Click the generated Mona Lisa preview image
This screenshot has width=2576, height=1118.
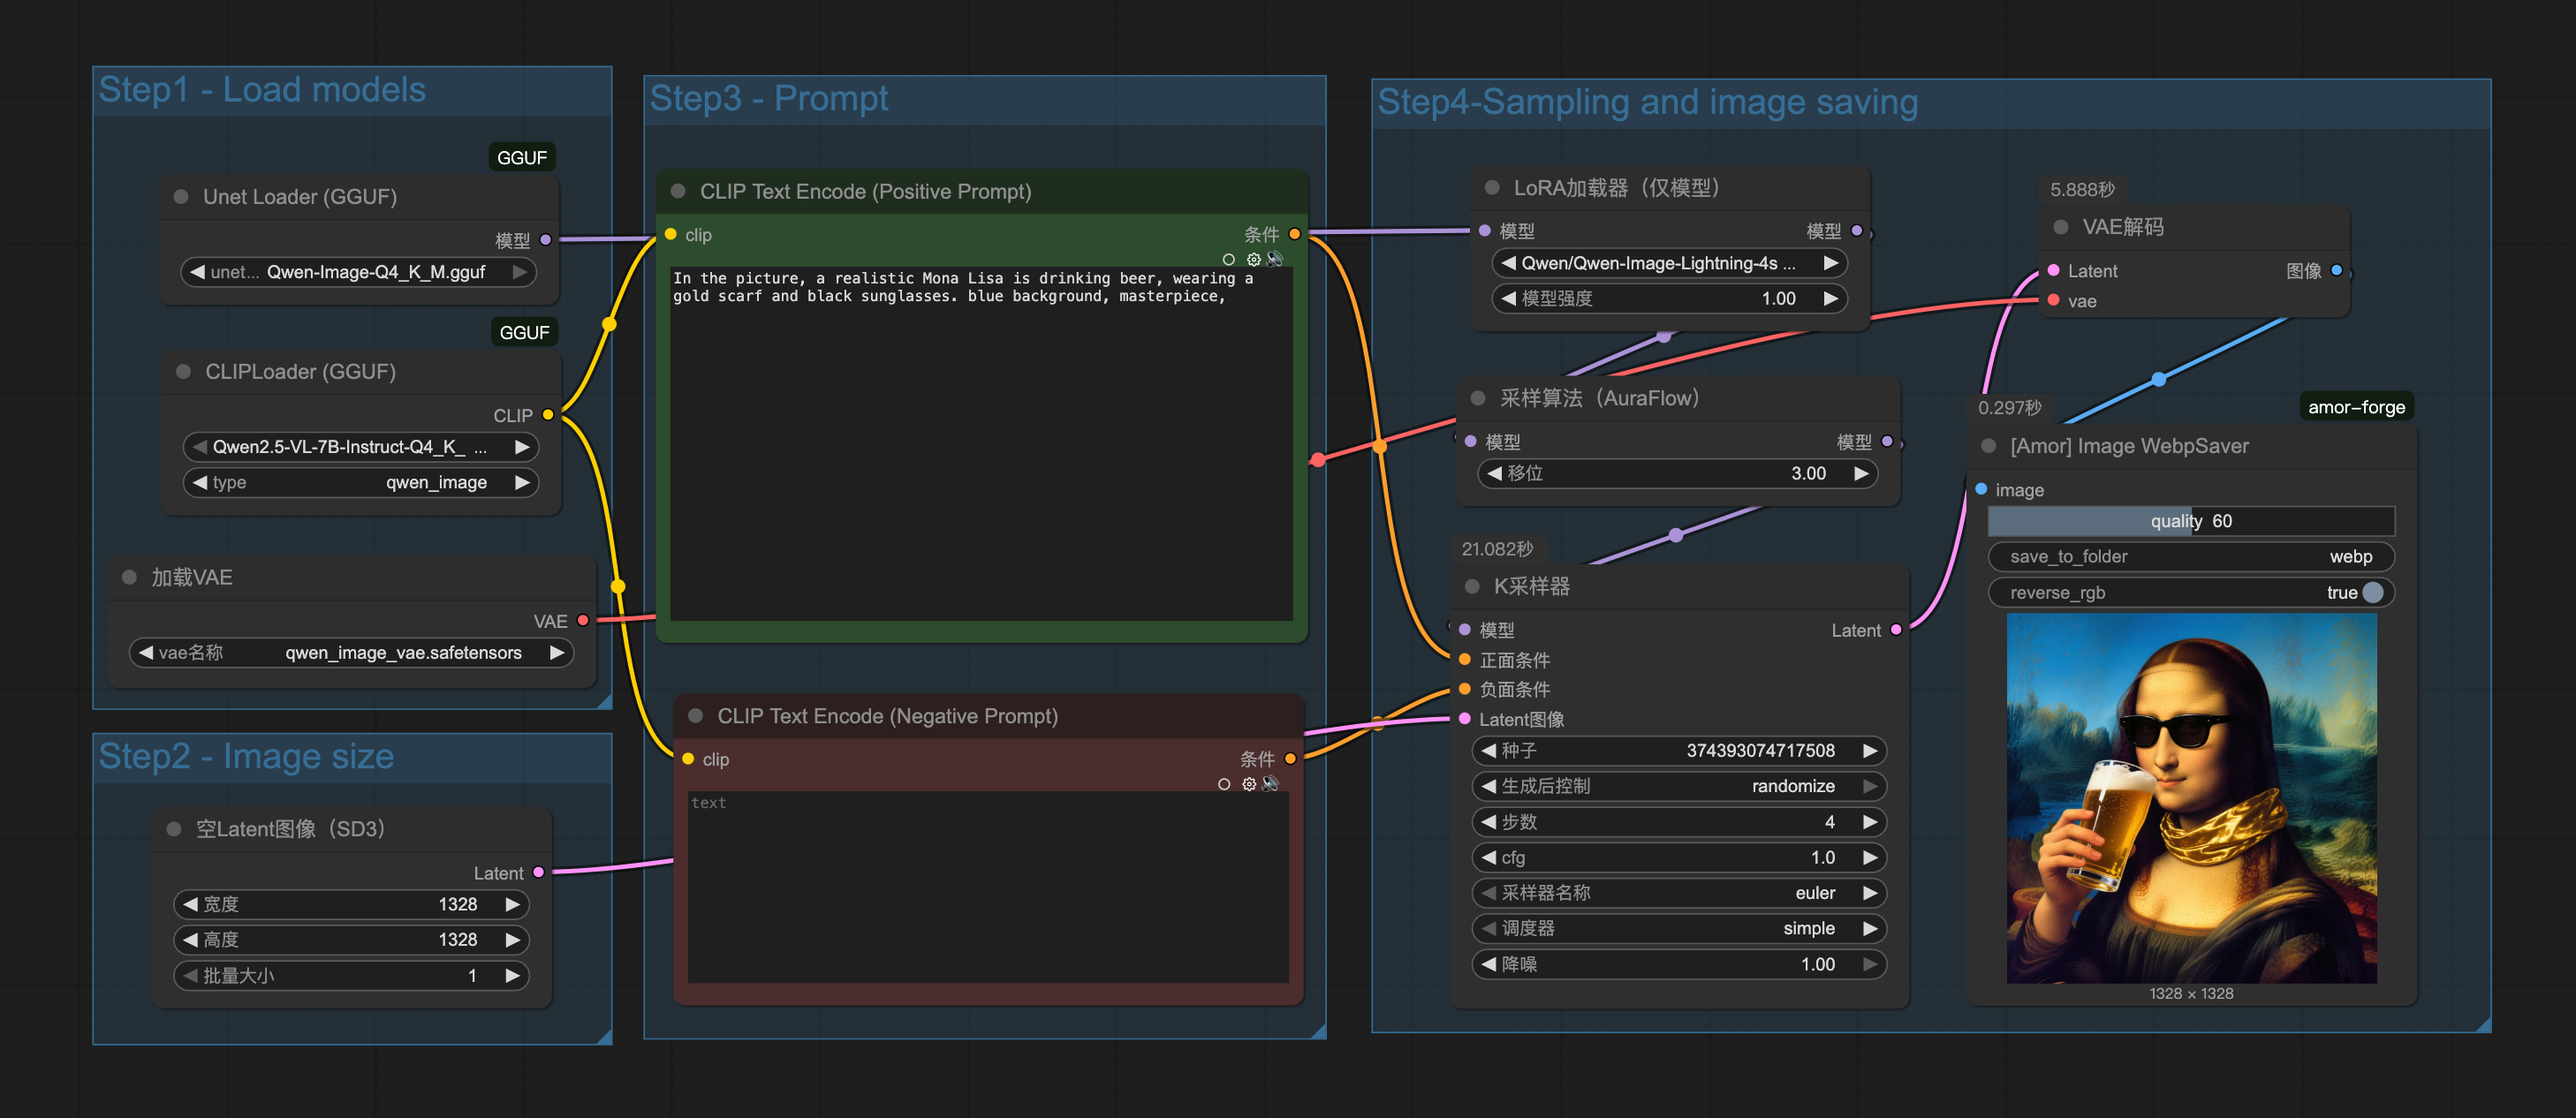(x=2191, y=798)
